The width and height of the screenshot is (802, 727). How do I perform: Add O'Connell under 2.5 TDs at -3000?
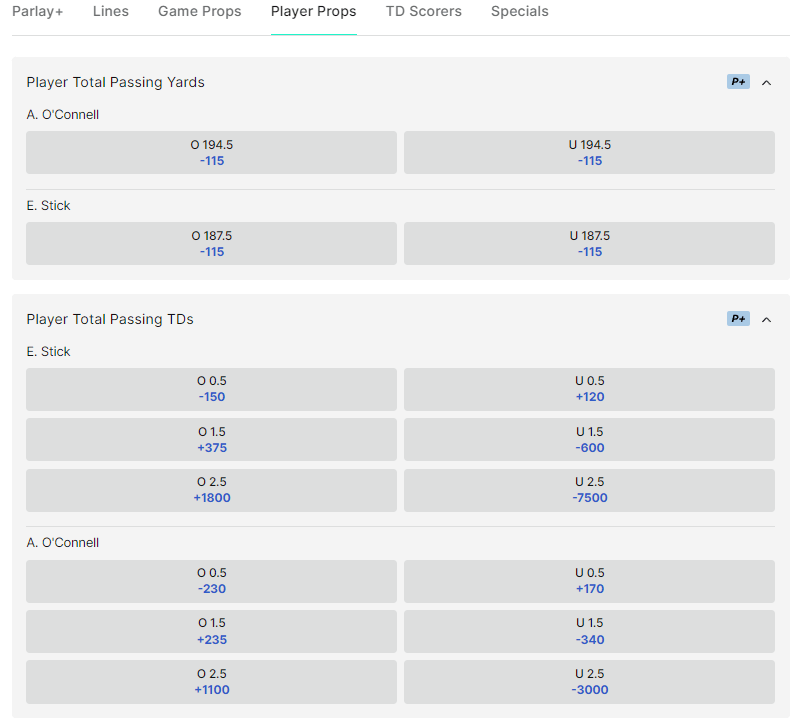tap(589, 682)
